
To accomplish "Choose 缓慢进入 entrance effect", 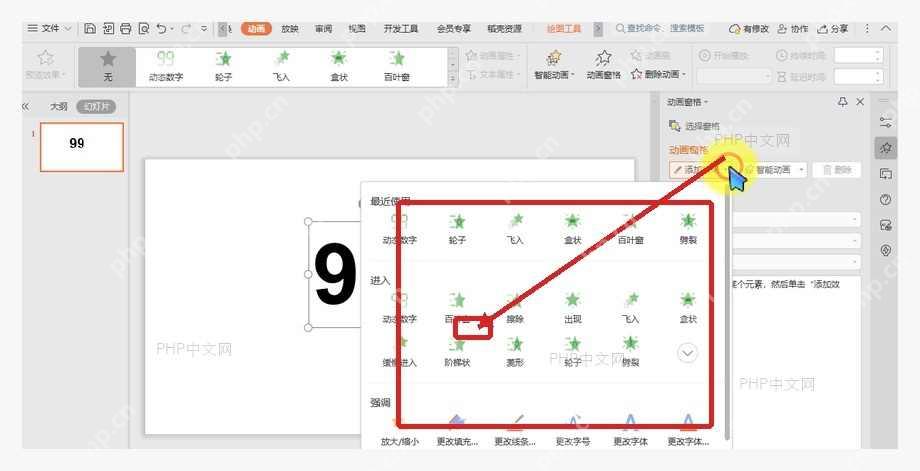I will [399, 352].
